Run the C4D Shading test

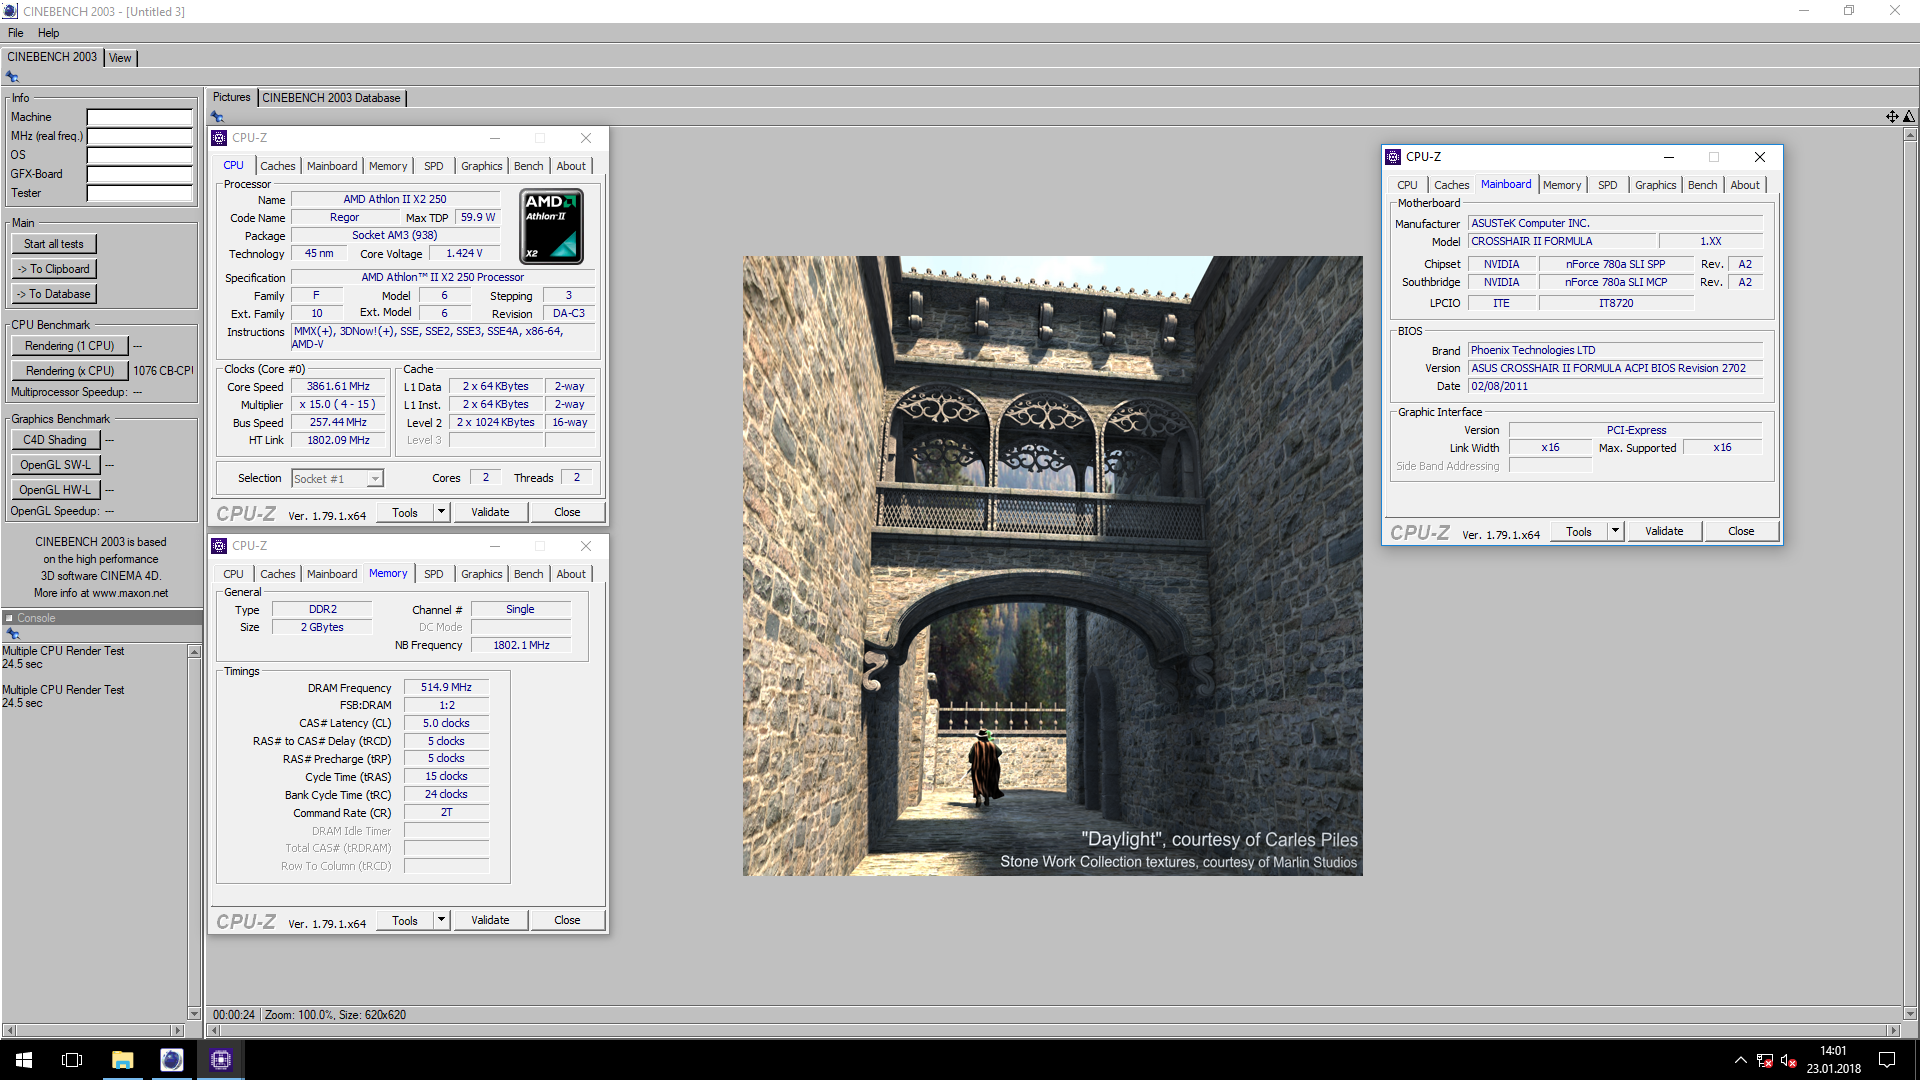point(55,440)
